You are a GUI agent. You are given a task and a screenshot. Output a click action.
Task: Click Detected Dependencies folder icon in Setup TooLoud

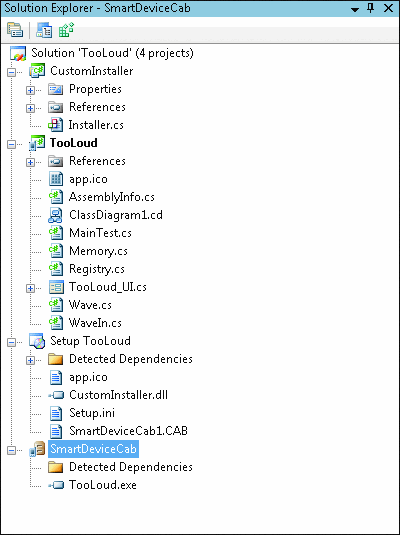pyautogui.click(x=56, y=359)
